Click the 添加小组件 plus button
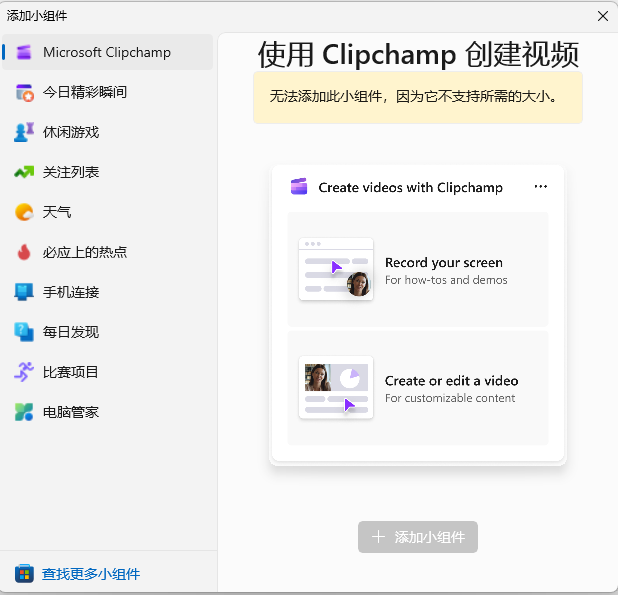618x595 pixels. click(418, 537)
